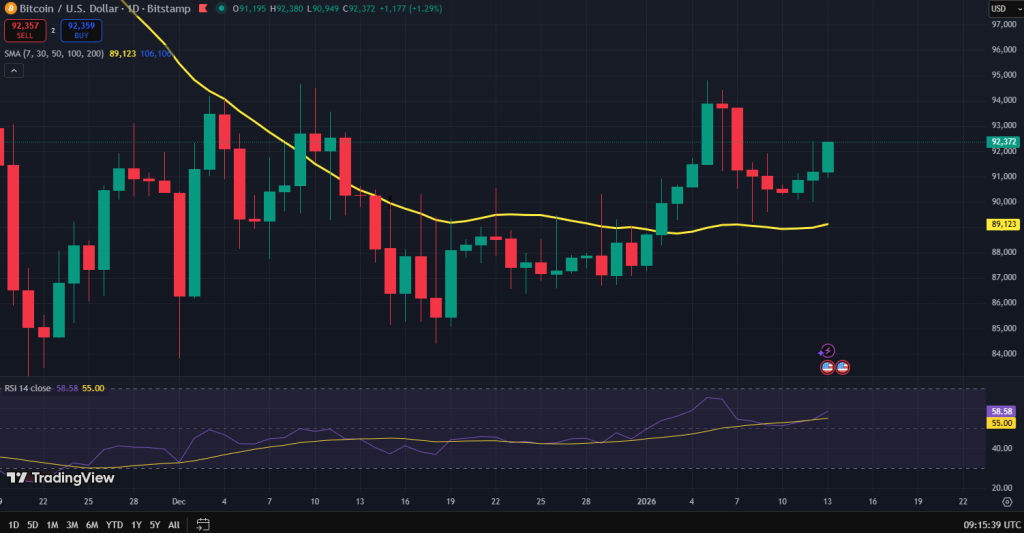Click the red SELL 92,357 button
Image resolution: width=1024 pixels, height=533 pixels.
[x=25, y=30]
